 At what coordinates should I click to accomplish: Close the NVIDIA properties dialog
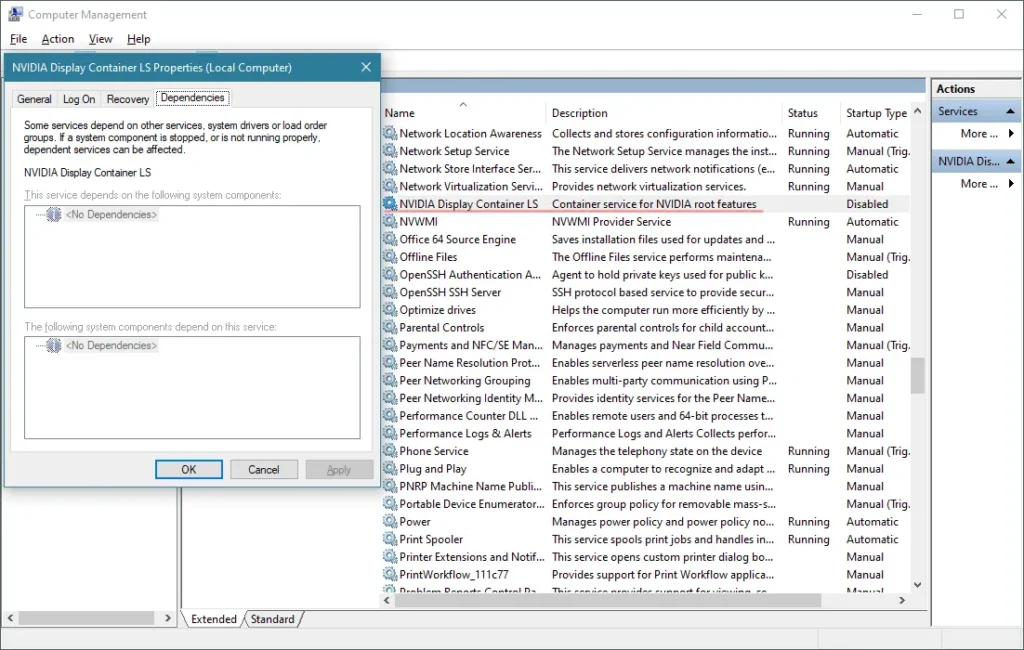point(366,67)
